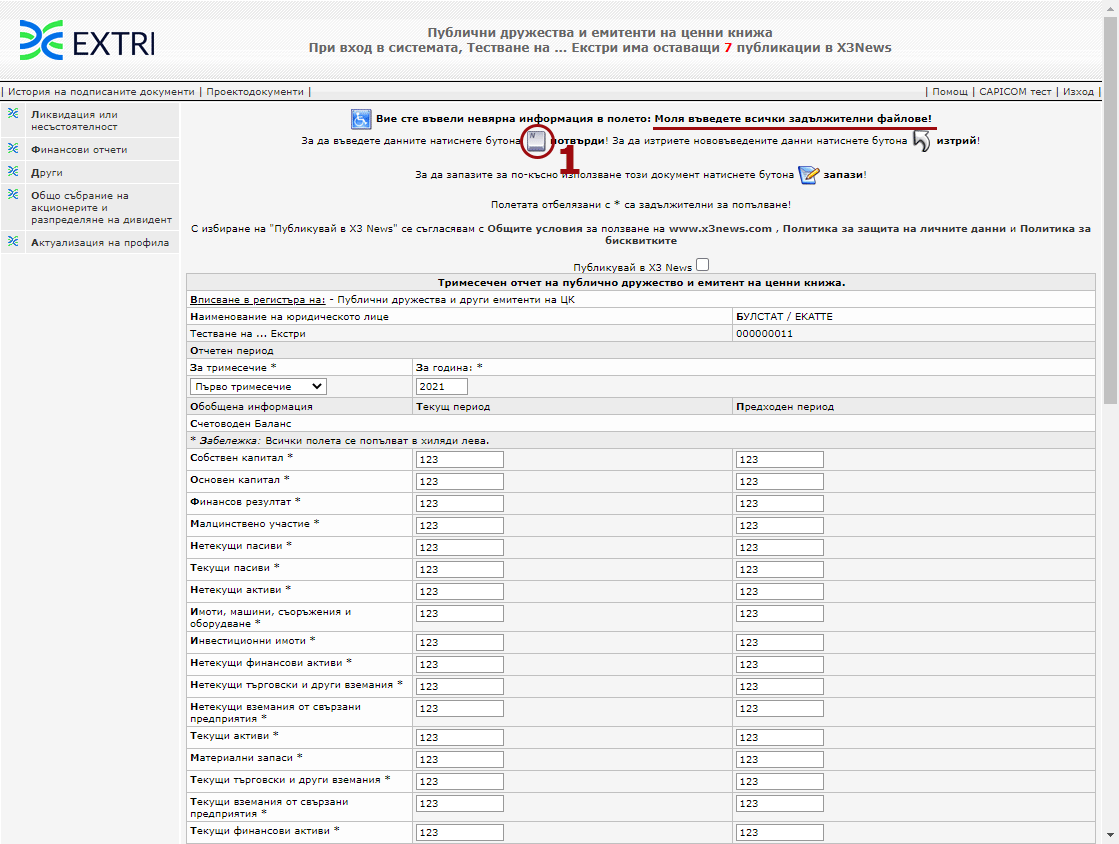Click the page vertical scrollbar thumb

coord(1110,210)
